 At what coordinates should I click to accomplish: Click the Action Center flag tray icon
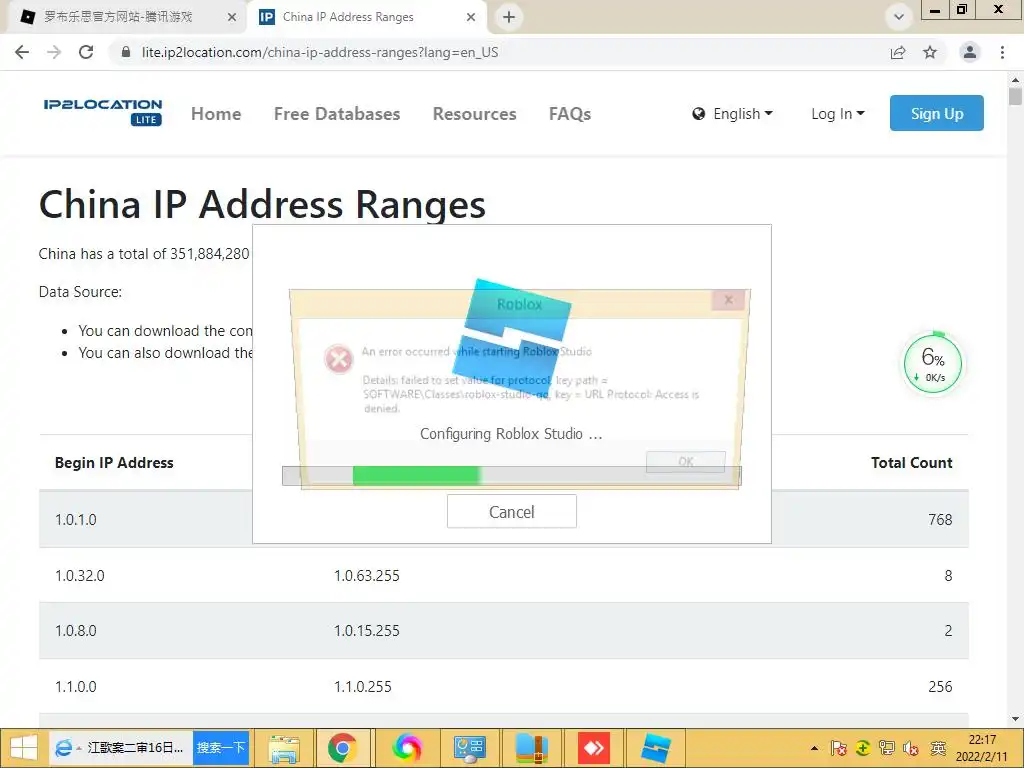coord(839,748)
